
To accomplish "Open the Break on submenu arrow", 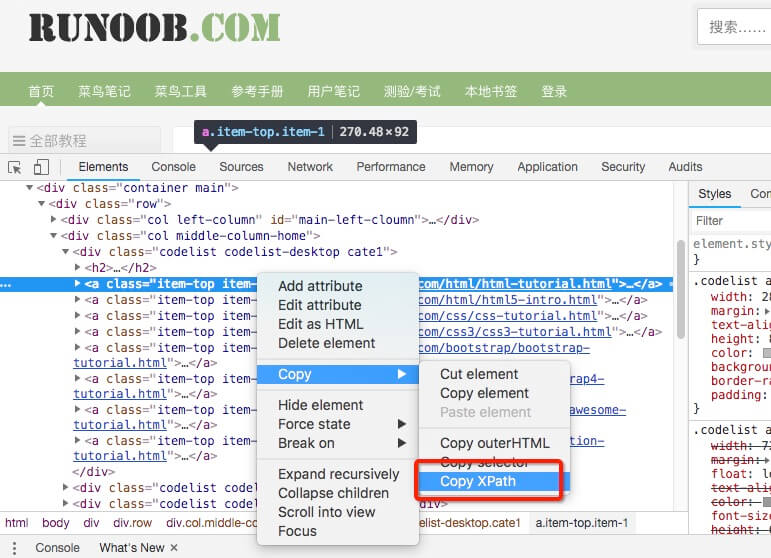I will coord(402,443).
